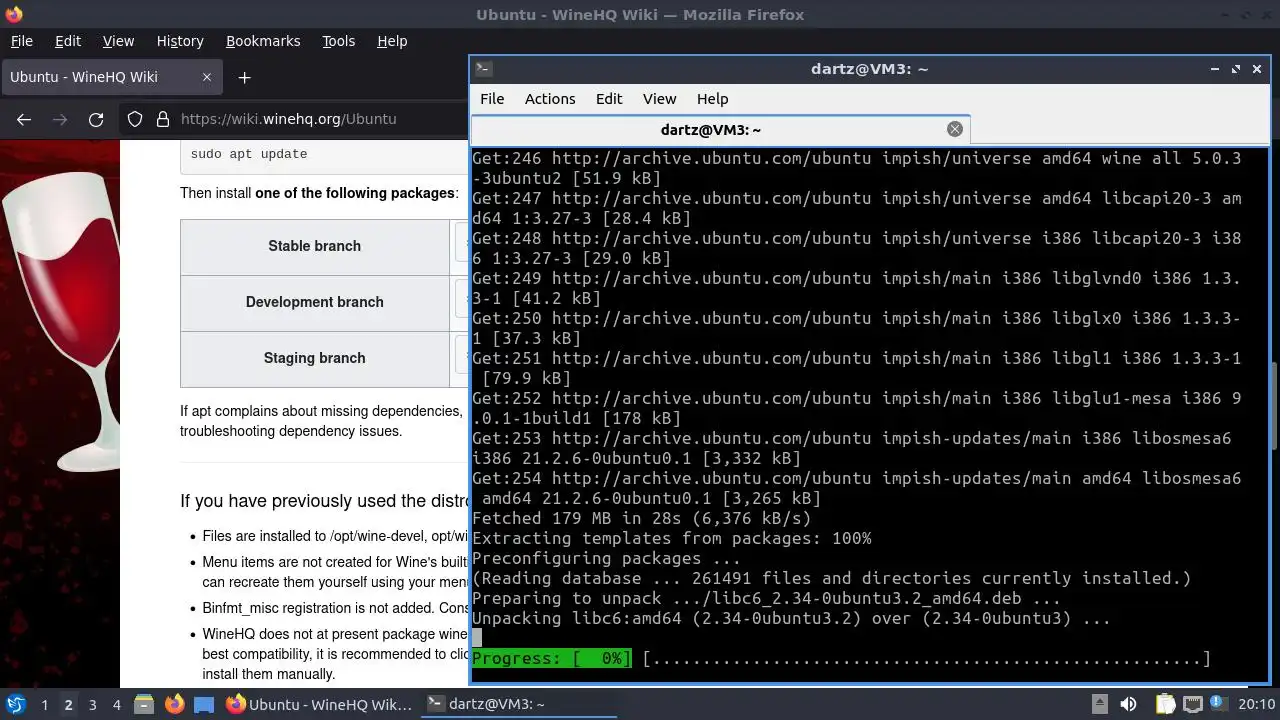This screenshot has width=1280, height=720.
Task: Switch to workspace 3
Action: pos(92,704)
